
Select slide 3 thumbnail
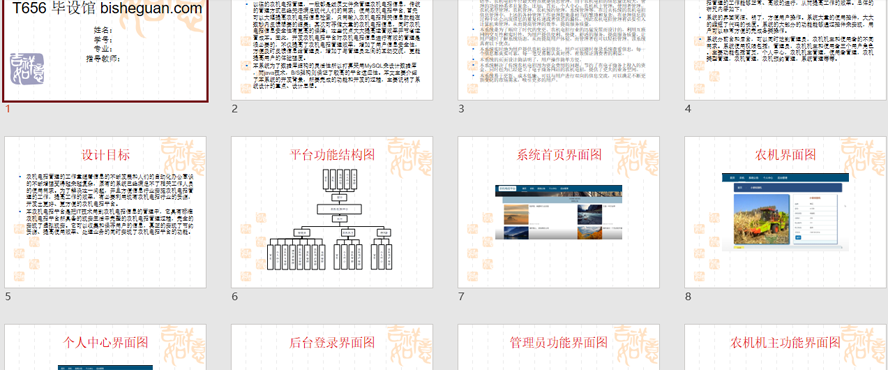click(x=558, y=50)
